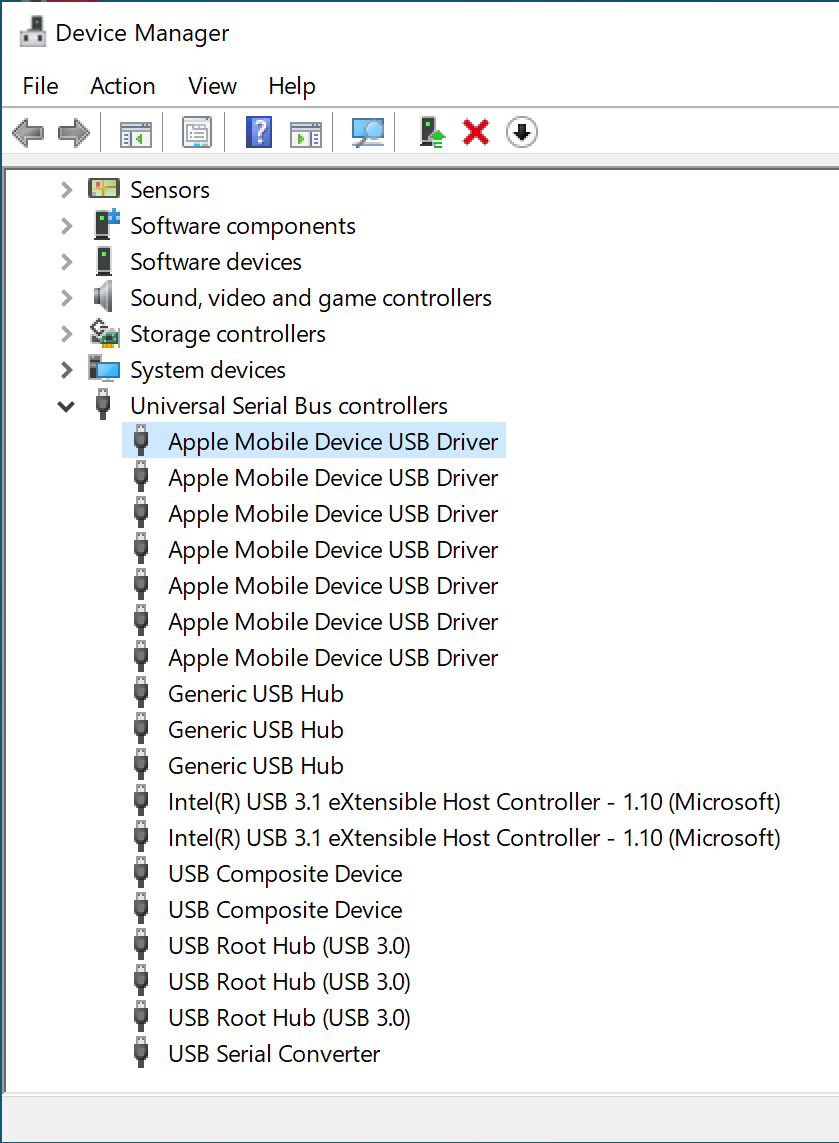Open the Action menu
The width and height of the screenshot is (839, 1143).
(x=122, y=86)
